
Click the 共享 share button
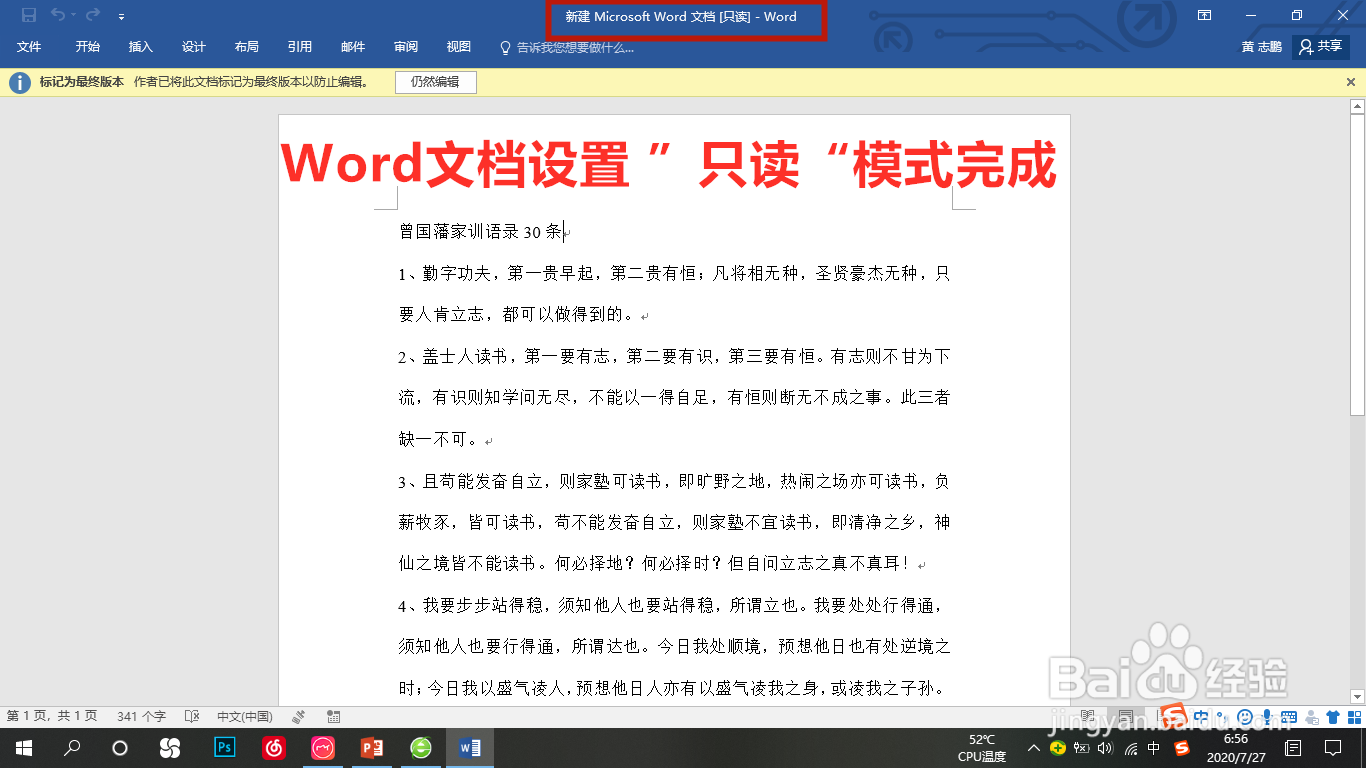click(1321, 47)
